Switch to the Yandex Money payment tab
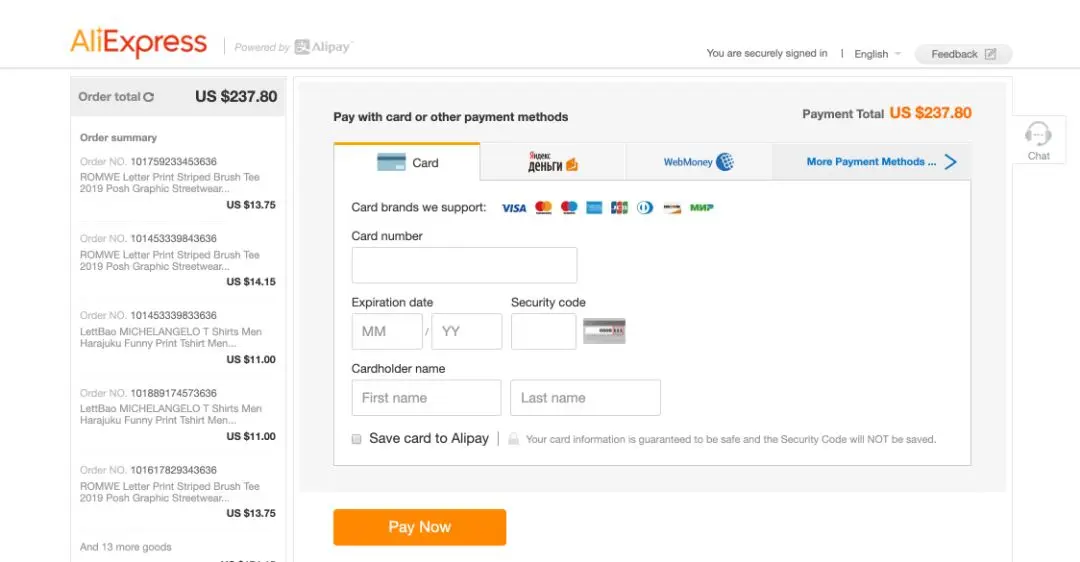1080x562 pixels. click(553, 162)
